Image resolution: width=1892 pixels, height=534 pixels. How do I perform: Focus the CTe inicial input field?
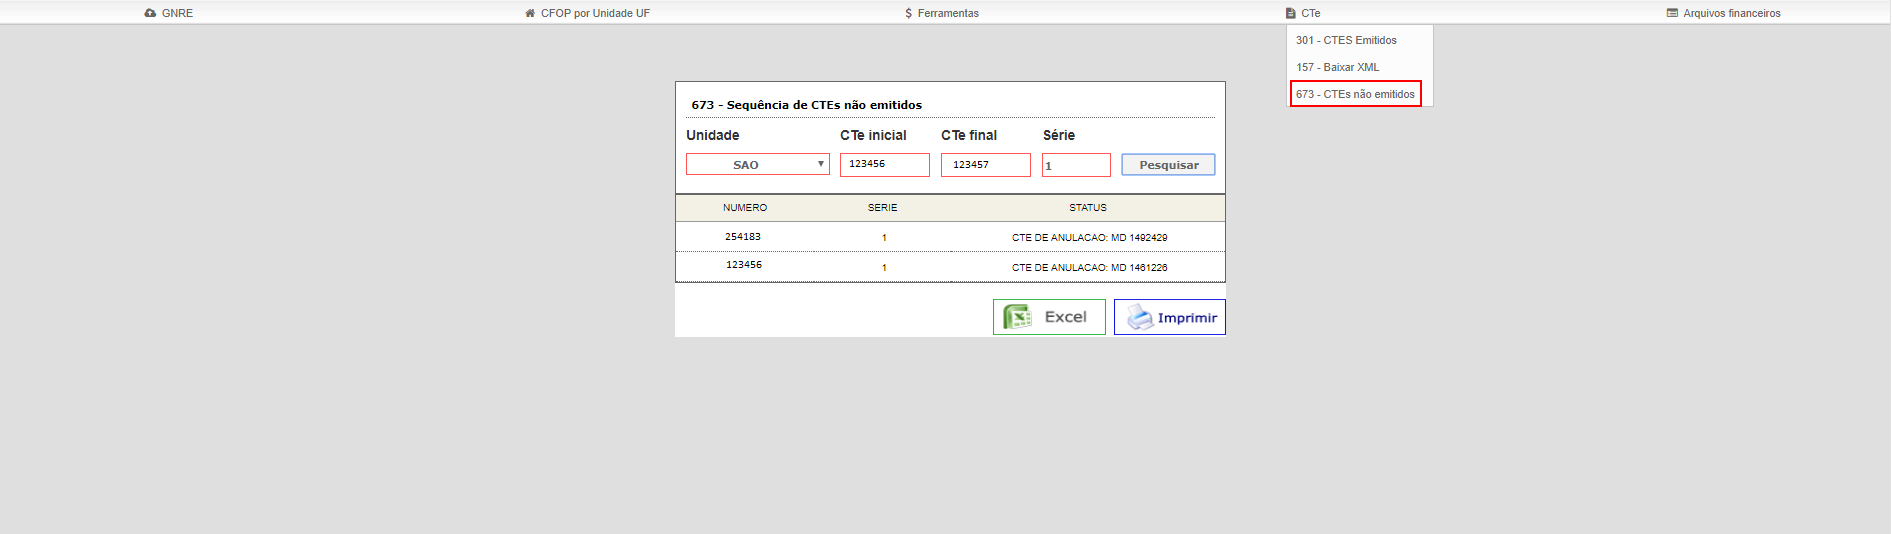(x=885, y=164)
